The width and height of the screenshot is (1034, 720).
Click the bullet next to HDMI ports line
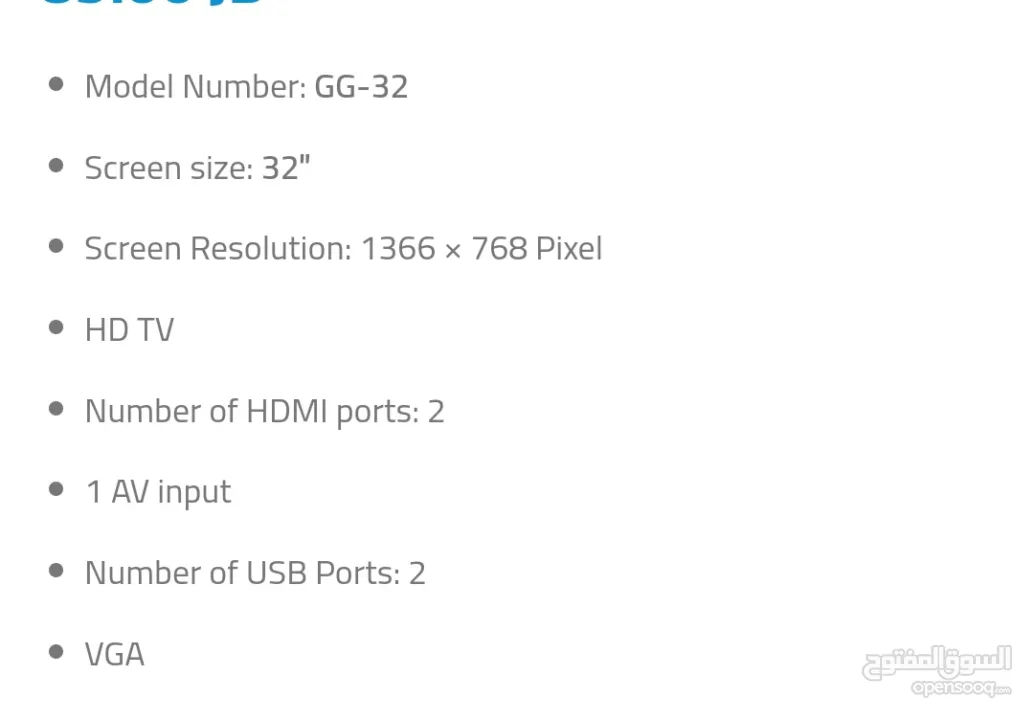click(56, 408)
